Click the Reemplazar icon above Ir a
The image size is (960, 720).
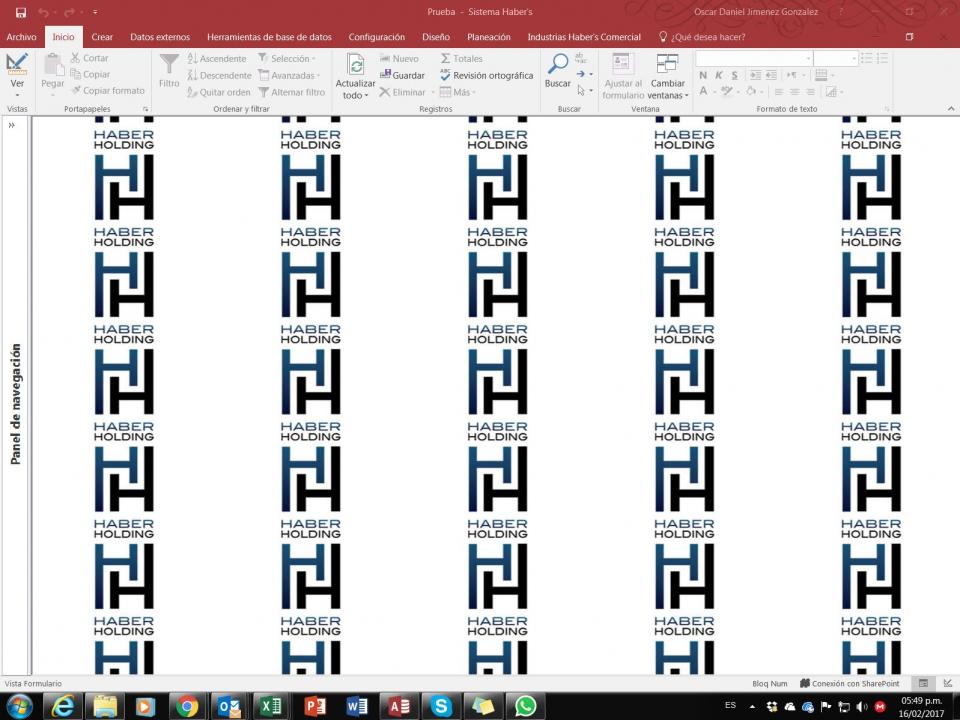coord(580,59)
